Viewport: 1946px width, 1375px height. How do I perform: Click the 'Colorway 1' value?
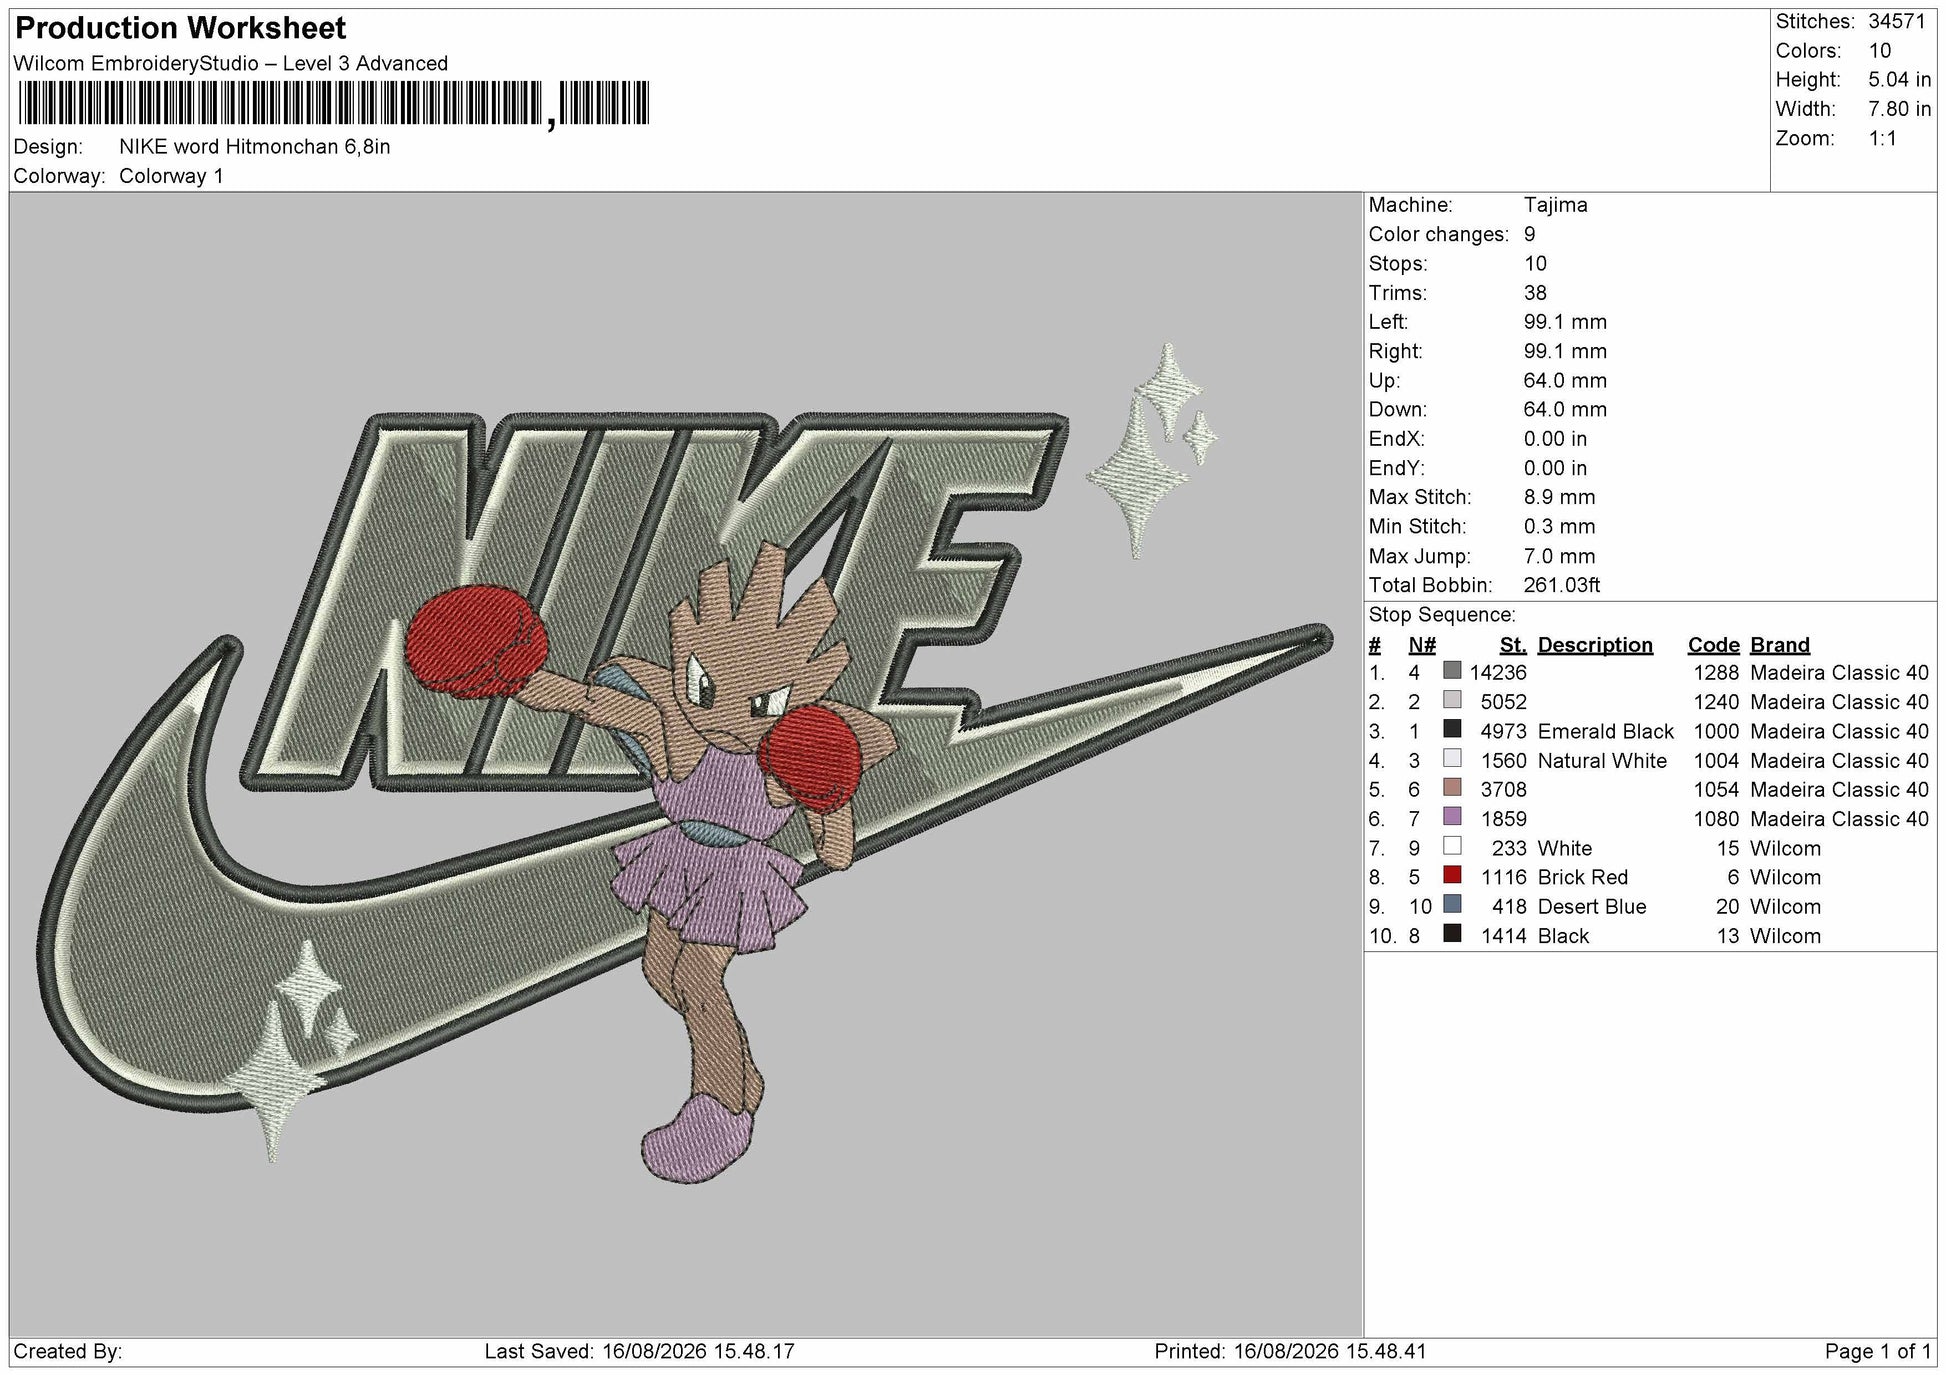171,176
